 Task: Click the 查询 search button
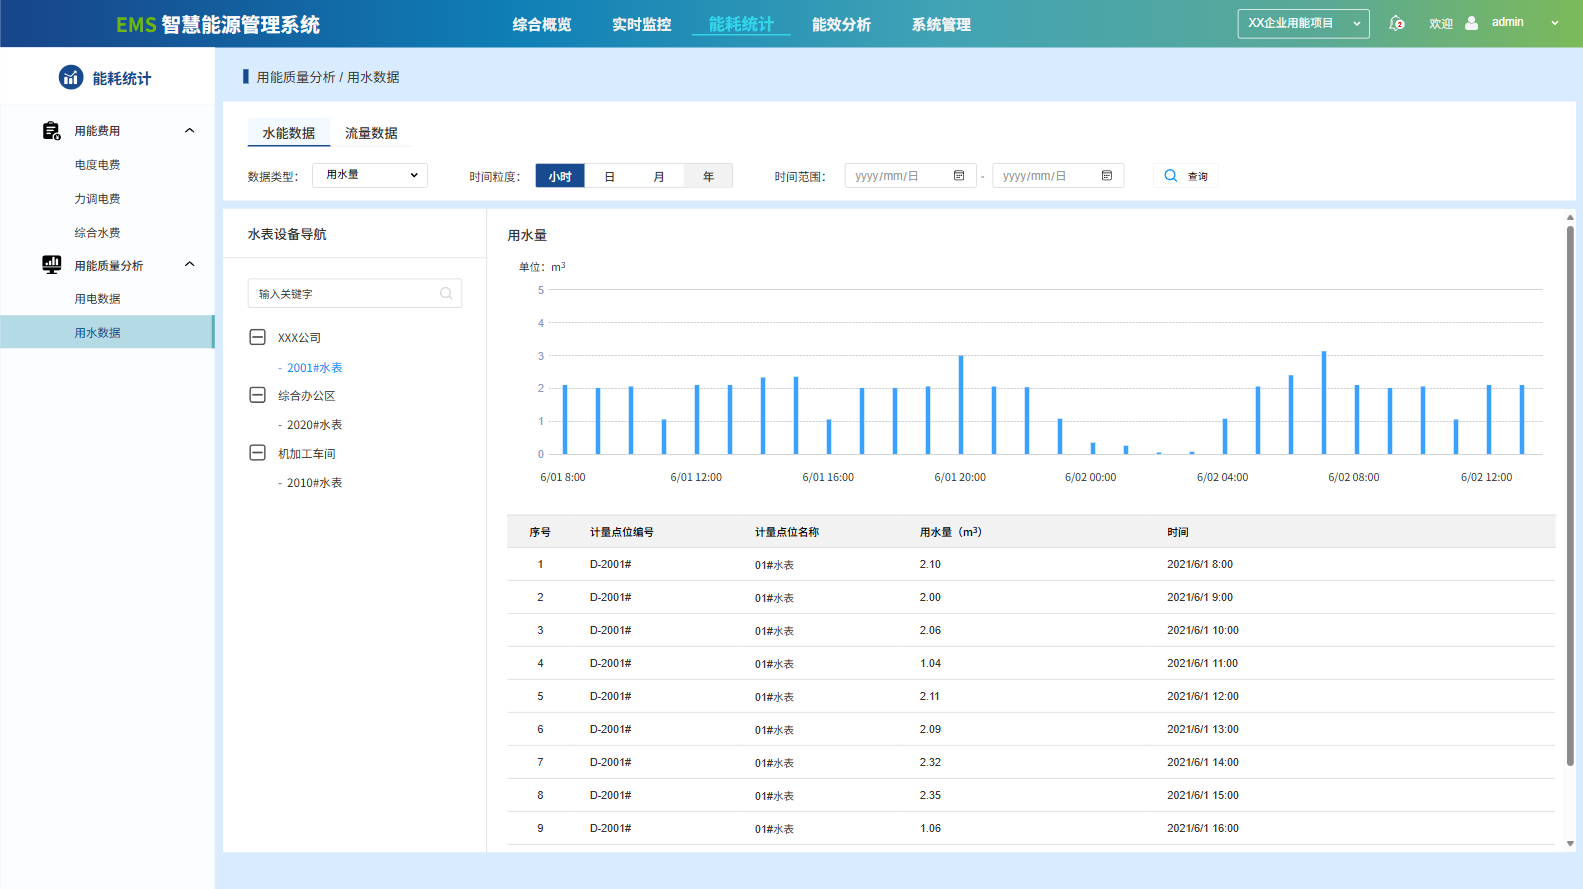pyautogui.click(x=1186, y=176)
